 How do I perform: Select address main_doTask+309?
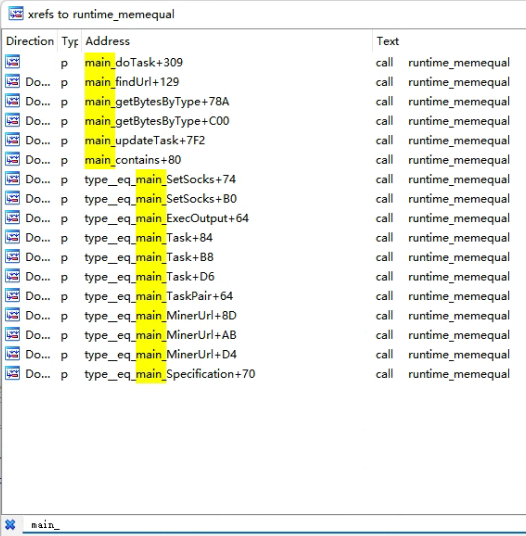(134, 63)
